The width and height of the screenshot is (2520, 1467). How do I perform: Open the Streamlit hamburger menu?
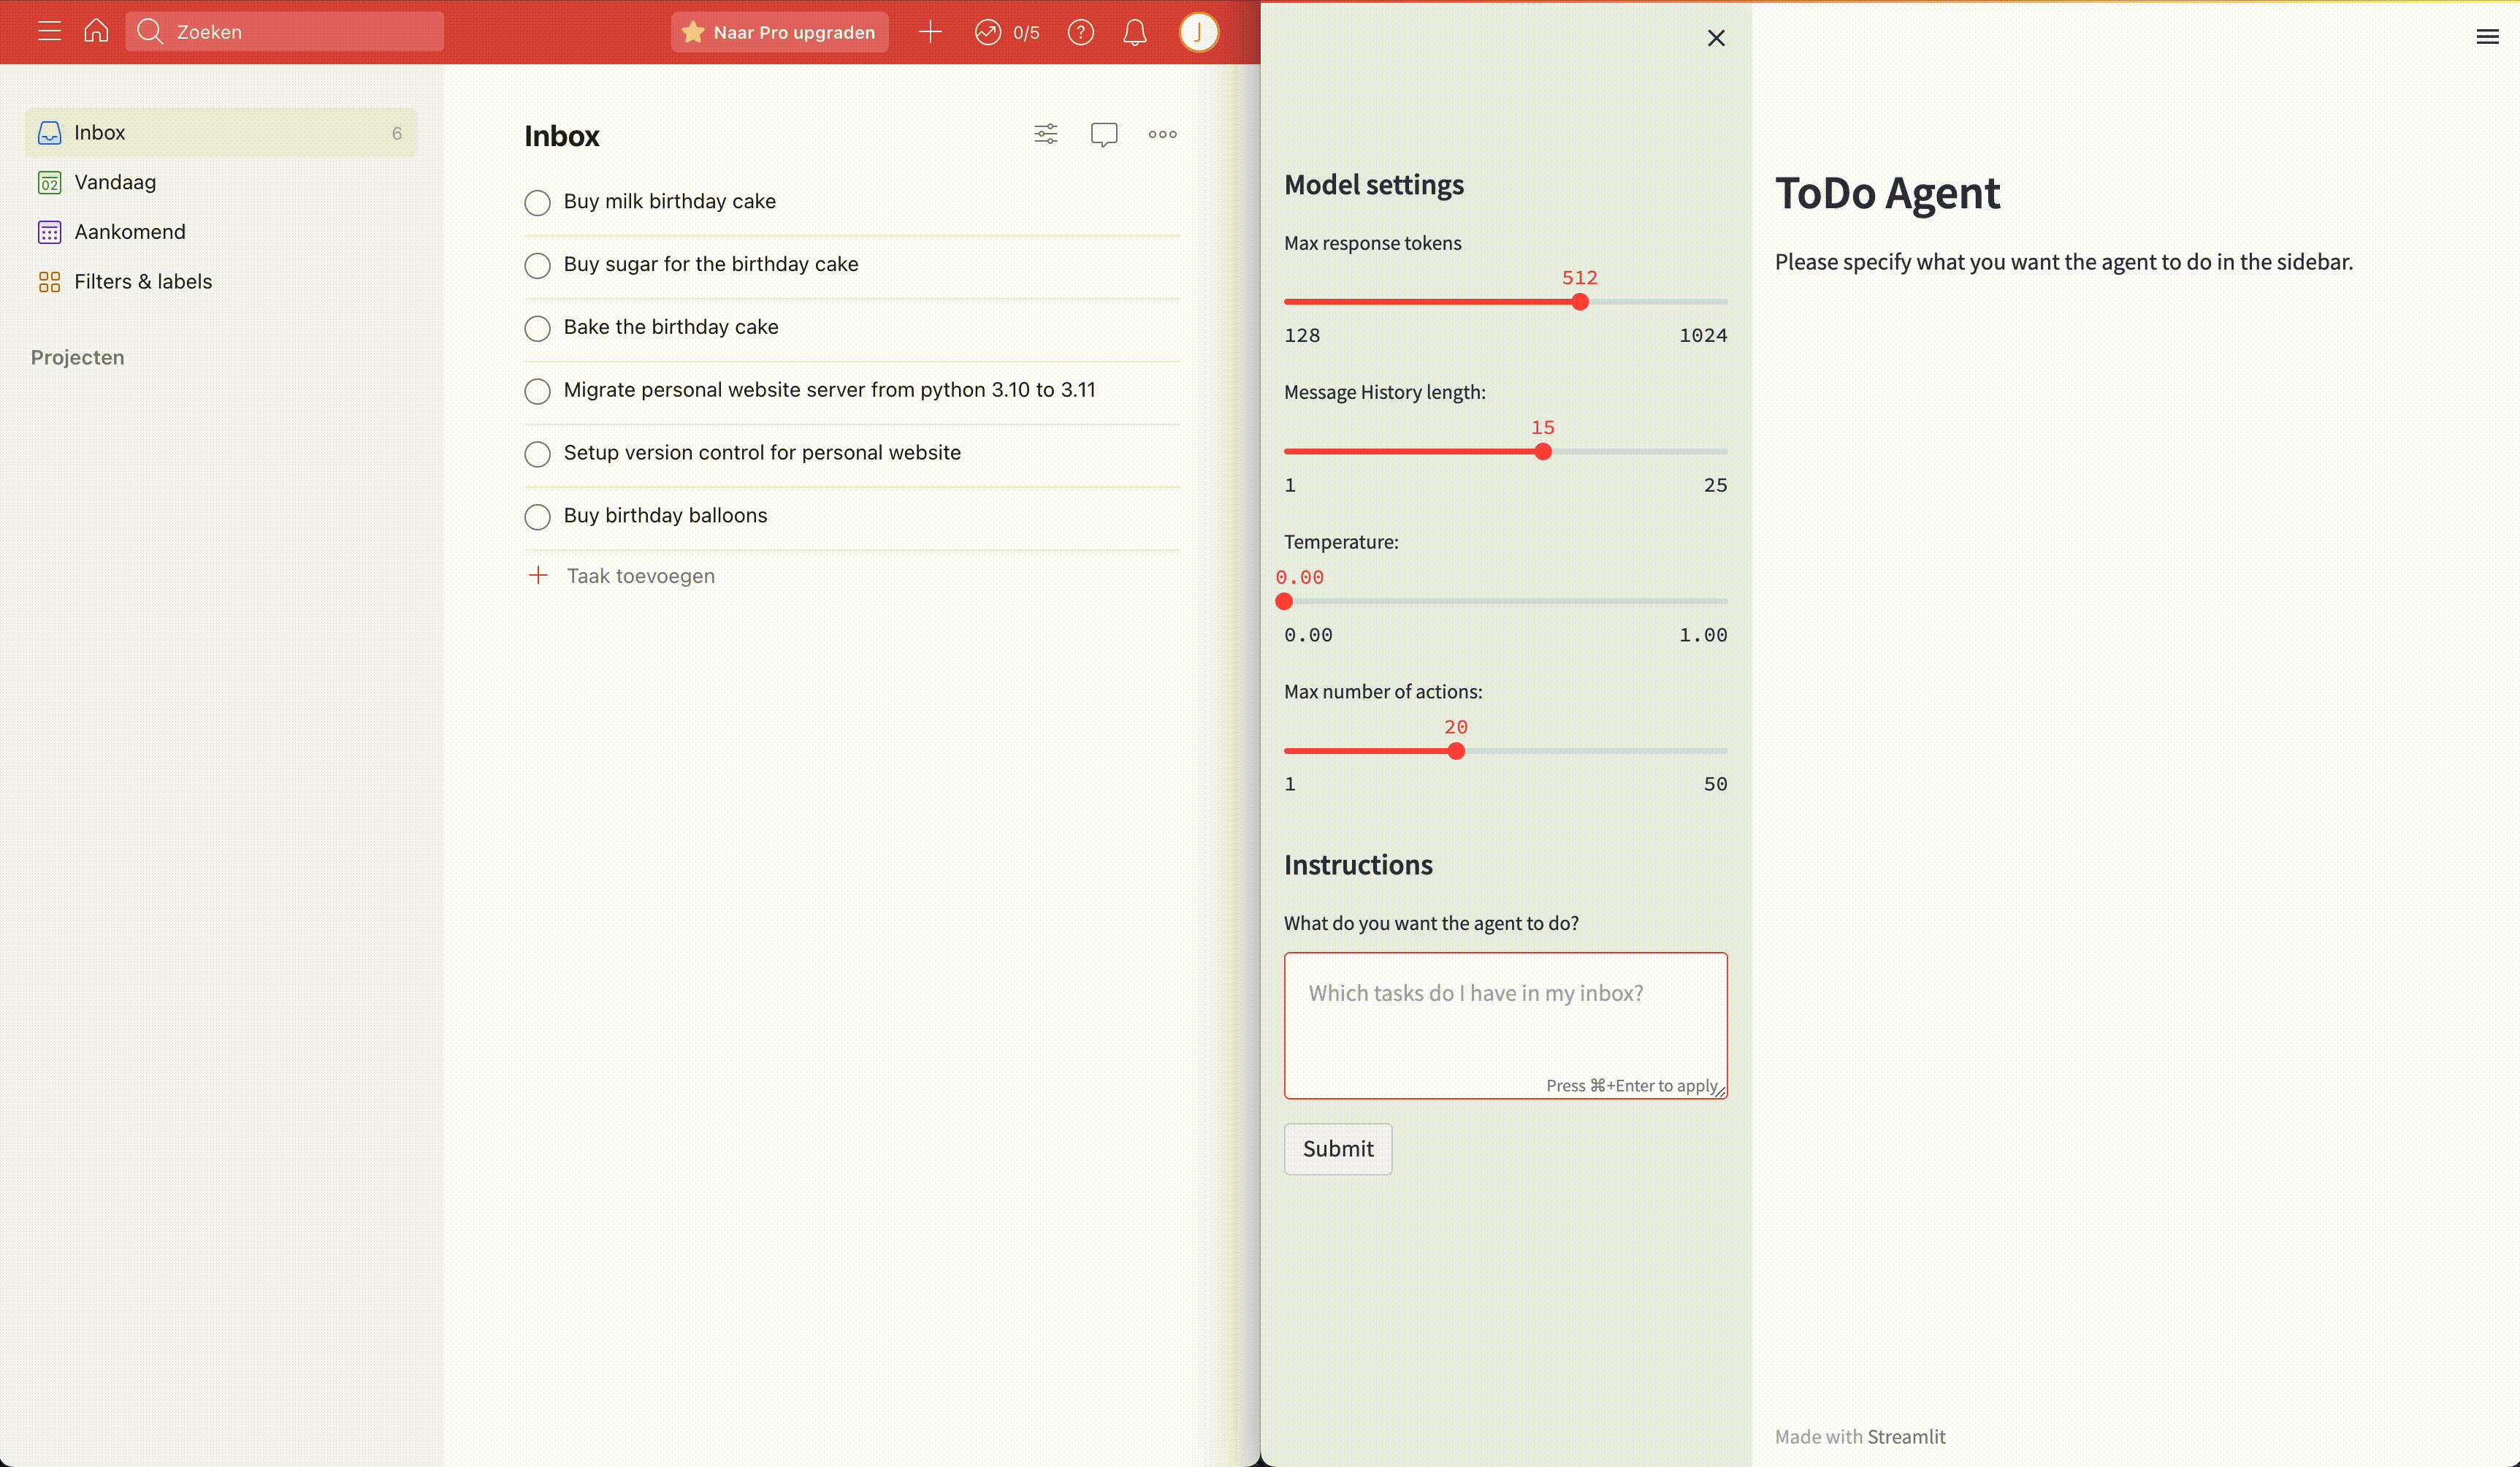point(2487,37)
